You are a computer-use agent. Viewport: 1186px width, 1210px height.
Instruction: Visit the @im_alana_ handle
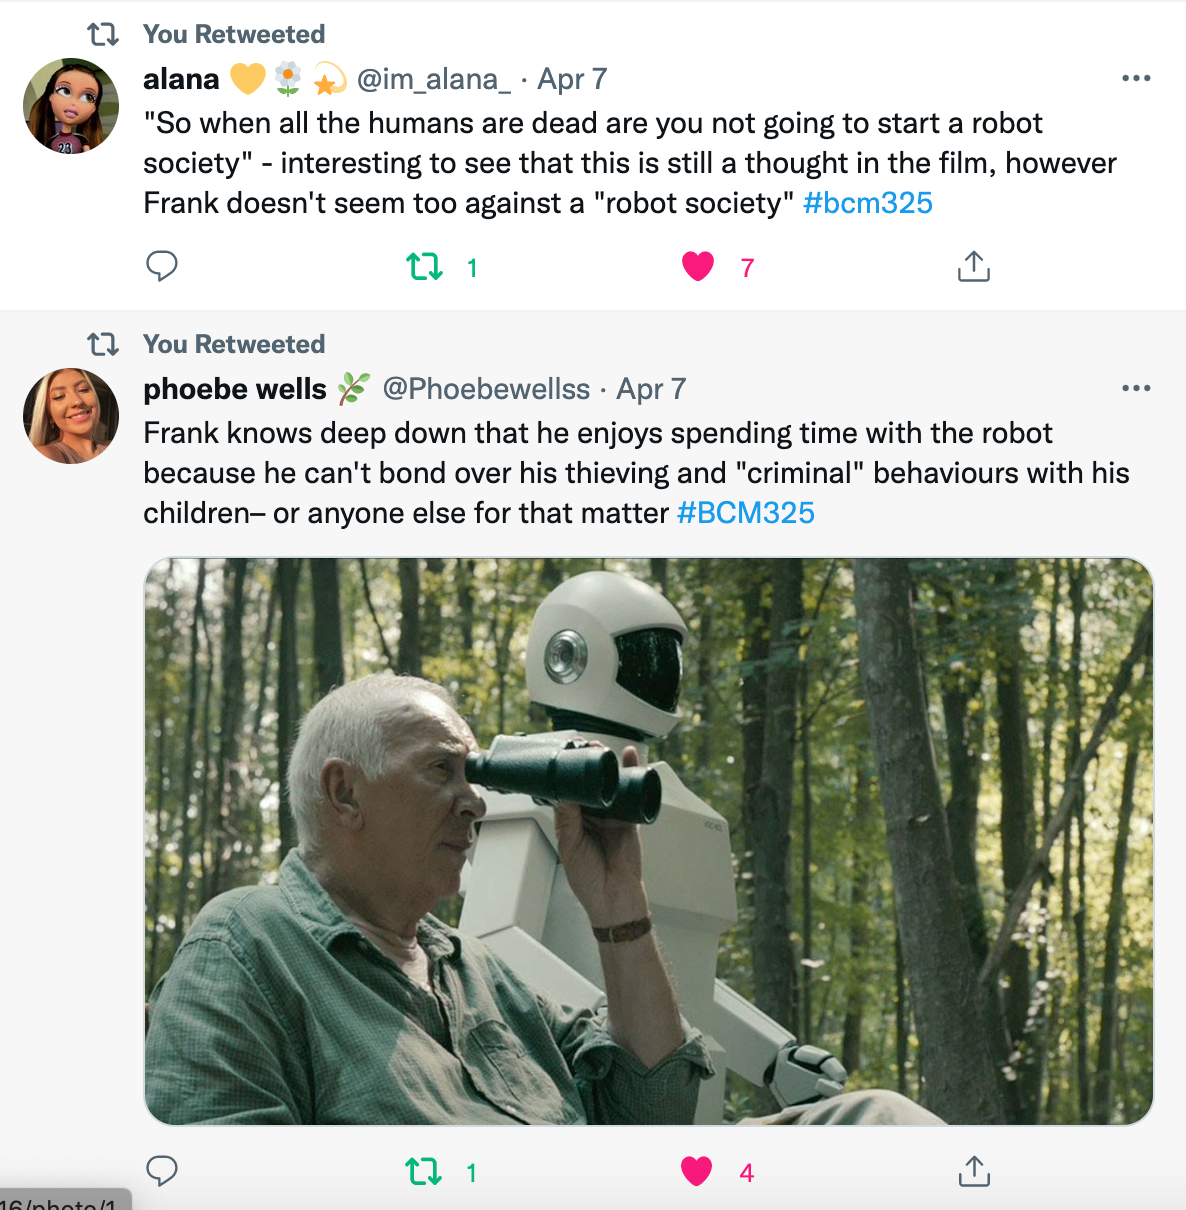coord(433,79)
